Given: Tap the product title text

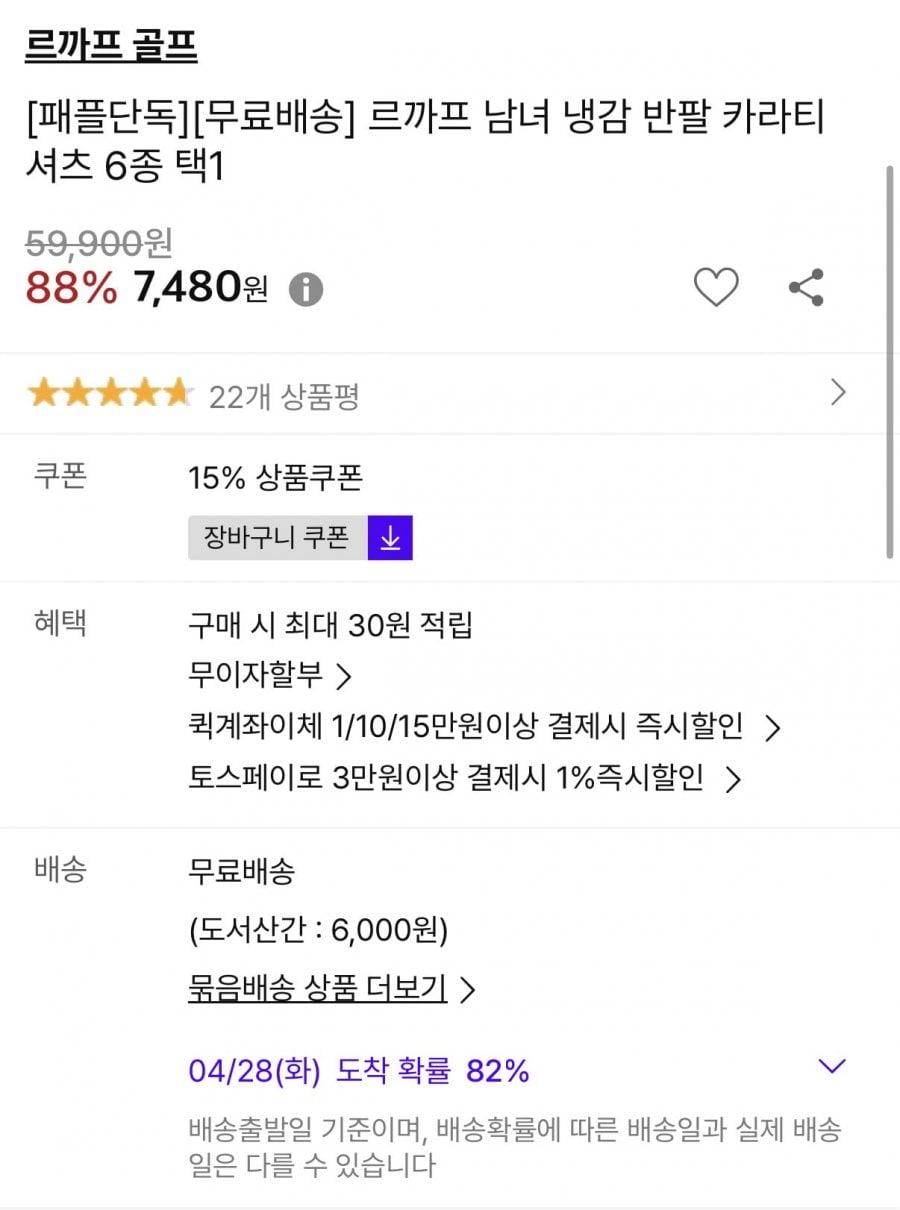Looking at the screenshot, I should click(x=424, y=142).
